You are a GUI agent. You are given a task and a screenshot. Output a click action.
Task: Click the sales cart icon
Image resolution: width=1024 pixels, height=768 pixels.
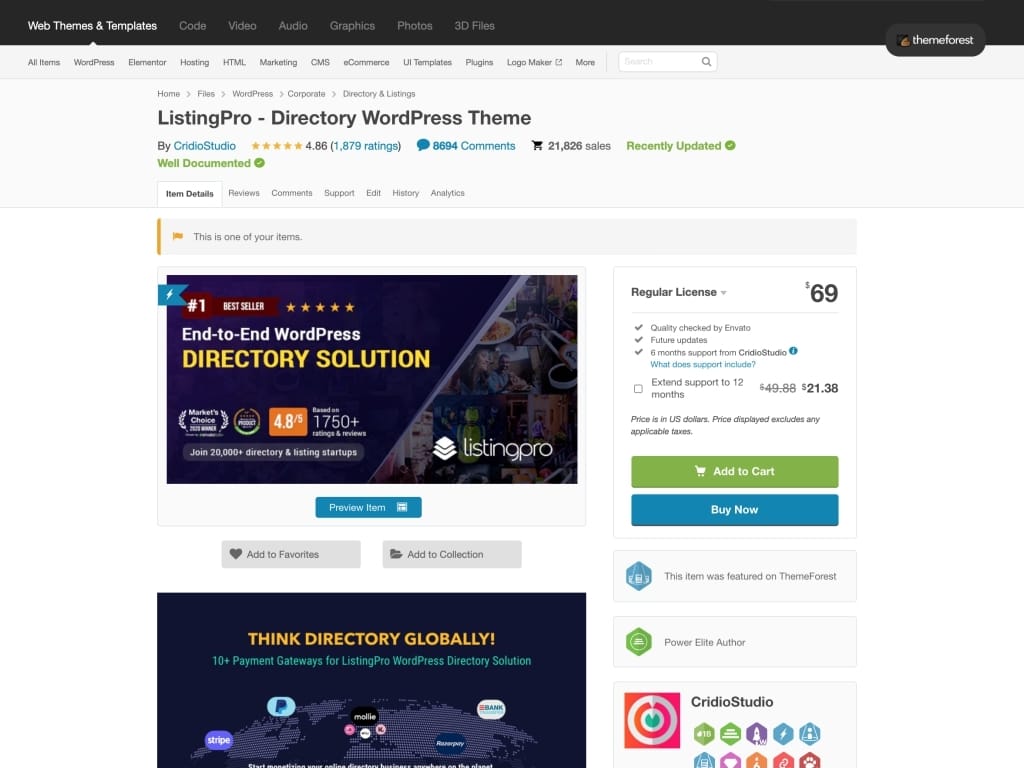coord(537,145)
